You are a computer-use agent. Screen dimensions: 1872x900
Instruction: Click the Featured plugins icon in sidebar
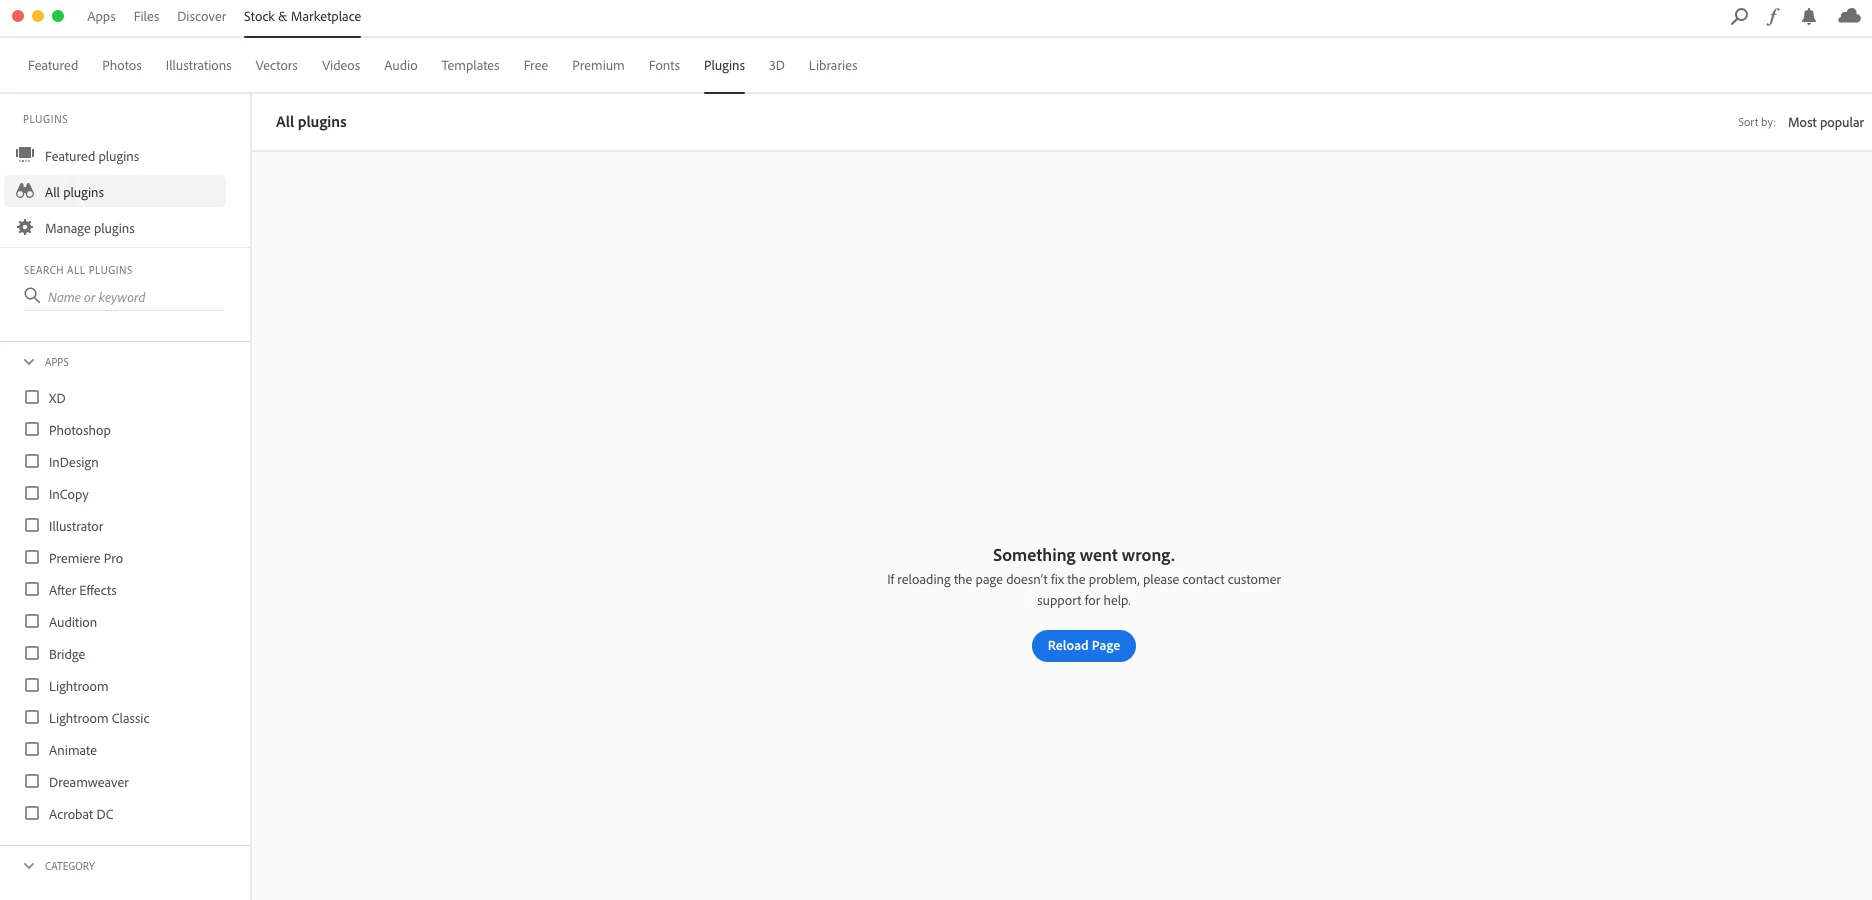coord(25,155)
